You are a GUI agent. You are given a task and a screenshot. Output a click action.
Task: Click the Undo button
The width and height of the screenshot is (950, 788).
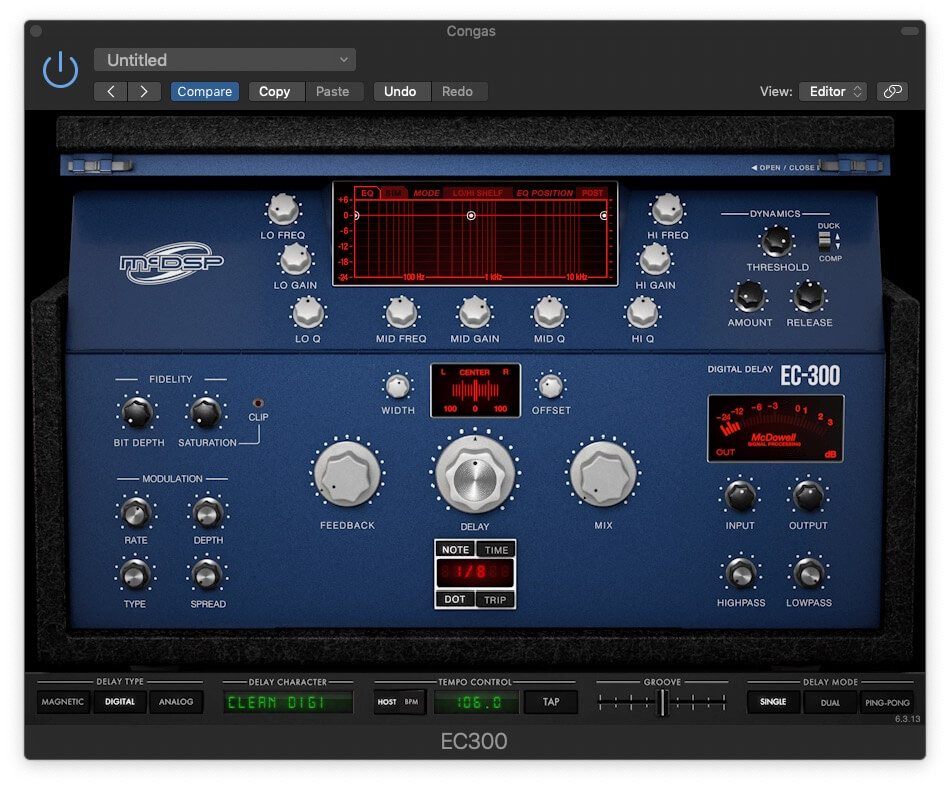[x=400, y=91]
